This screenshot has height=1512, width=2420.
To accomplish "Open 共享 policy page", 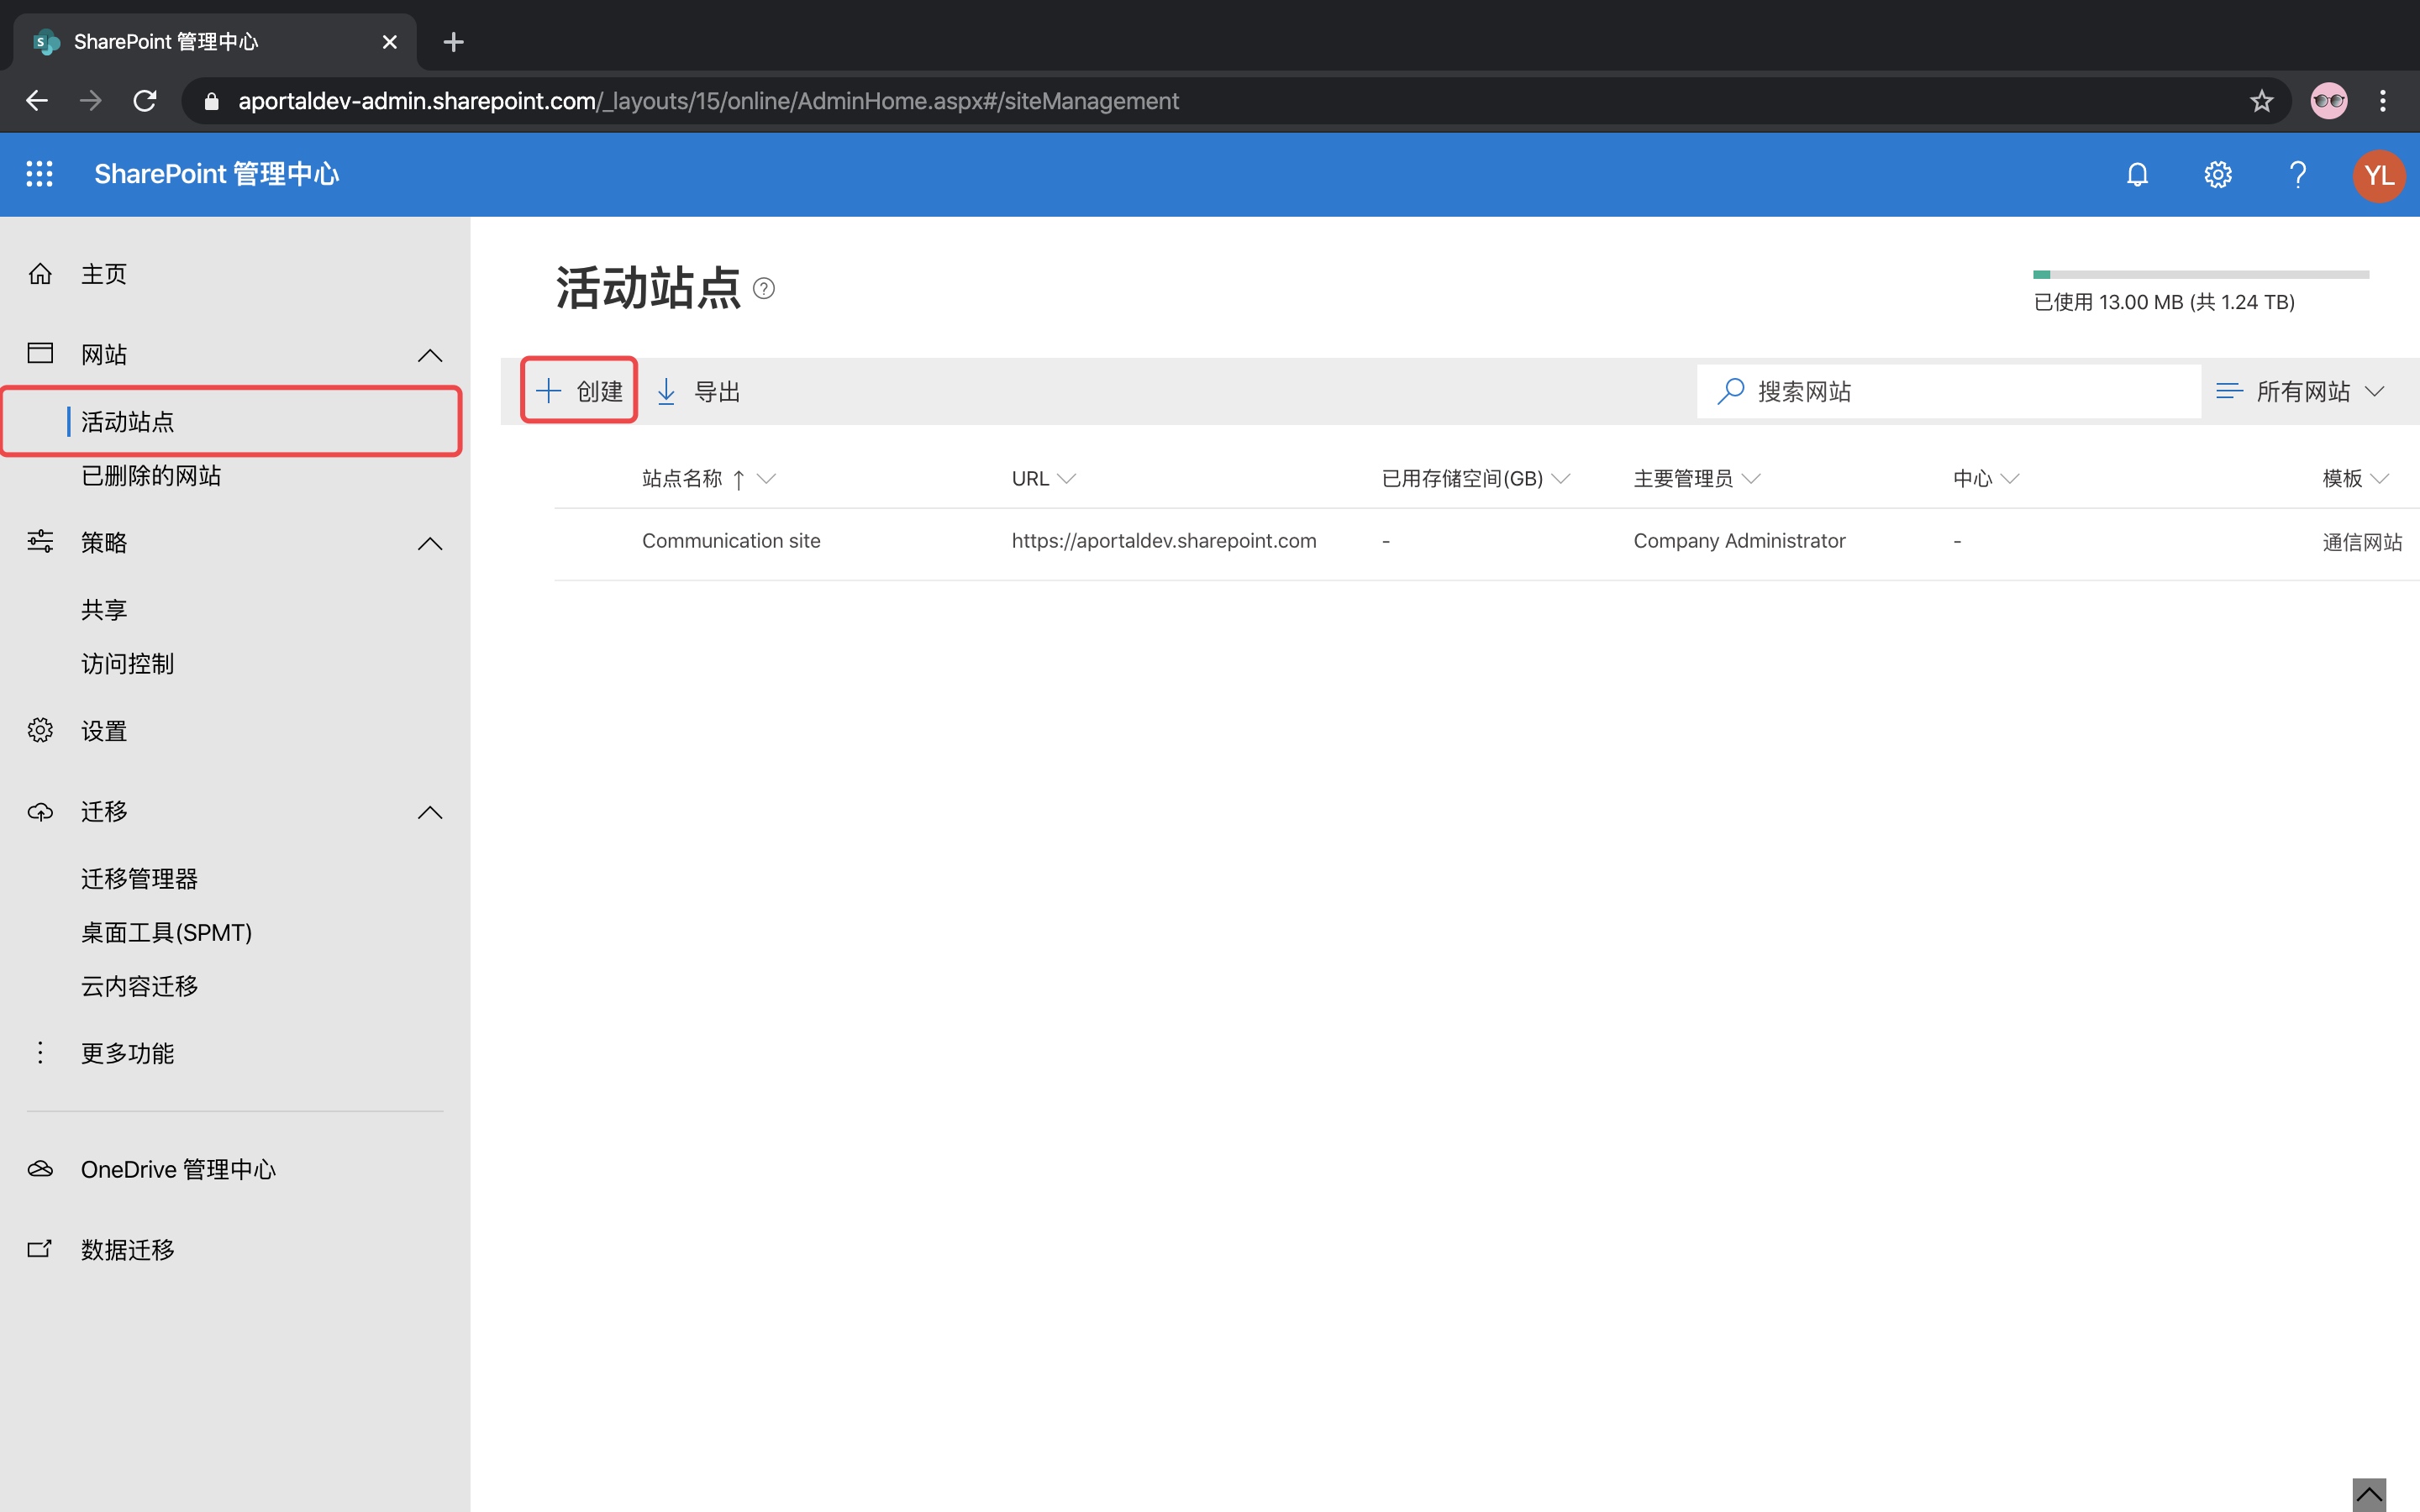I will (104, 610).
